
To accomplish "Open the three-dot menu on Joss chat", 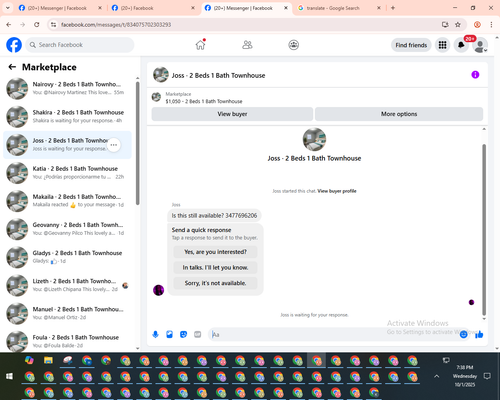I will click(x=114, y=145).
